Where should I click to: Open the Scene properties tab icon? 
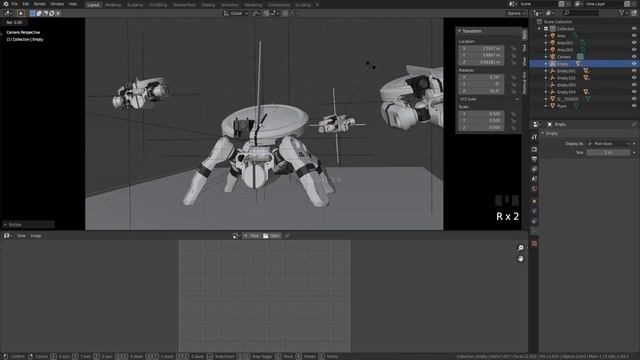(534, 179)
